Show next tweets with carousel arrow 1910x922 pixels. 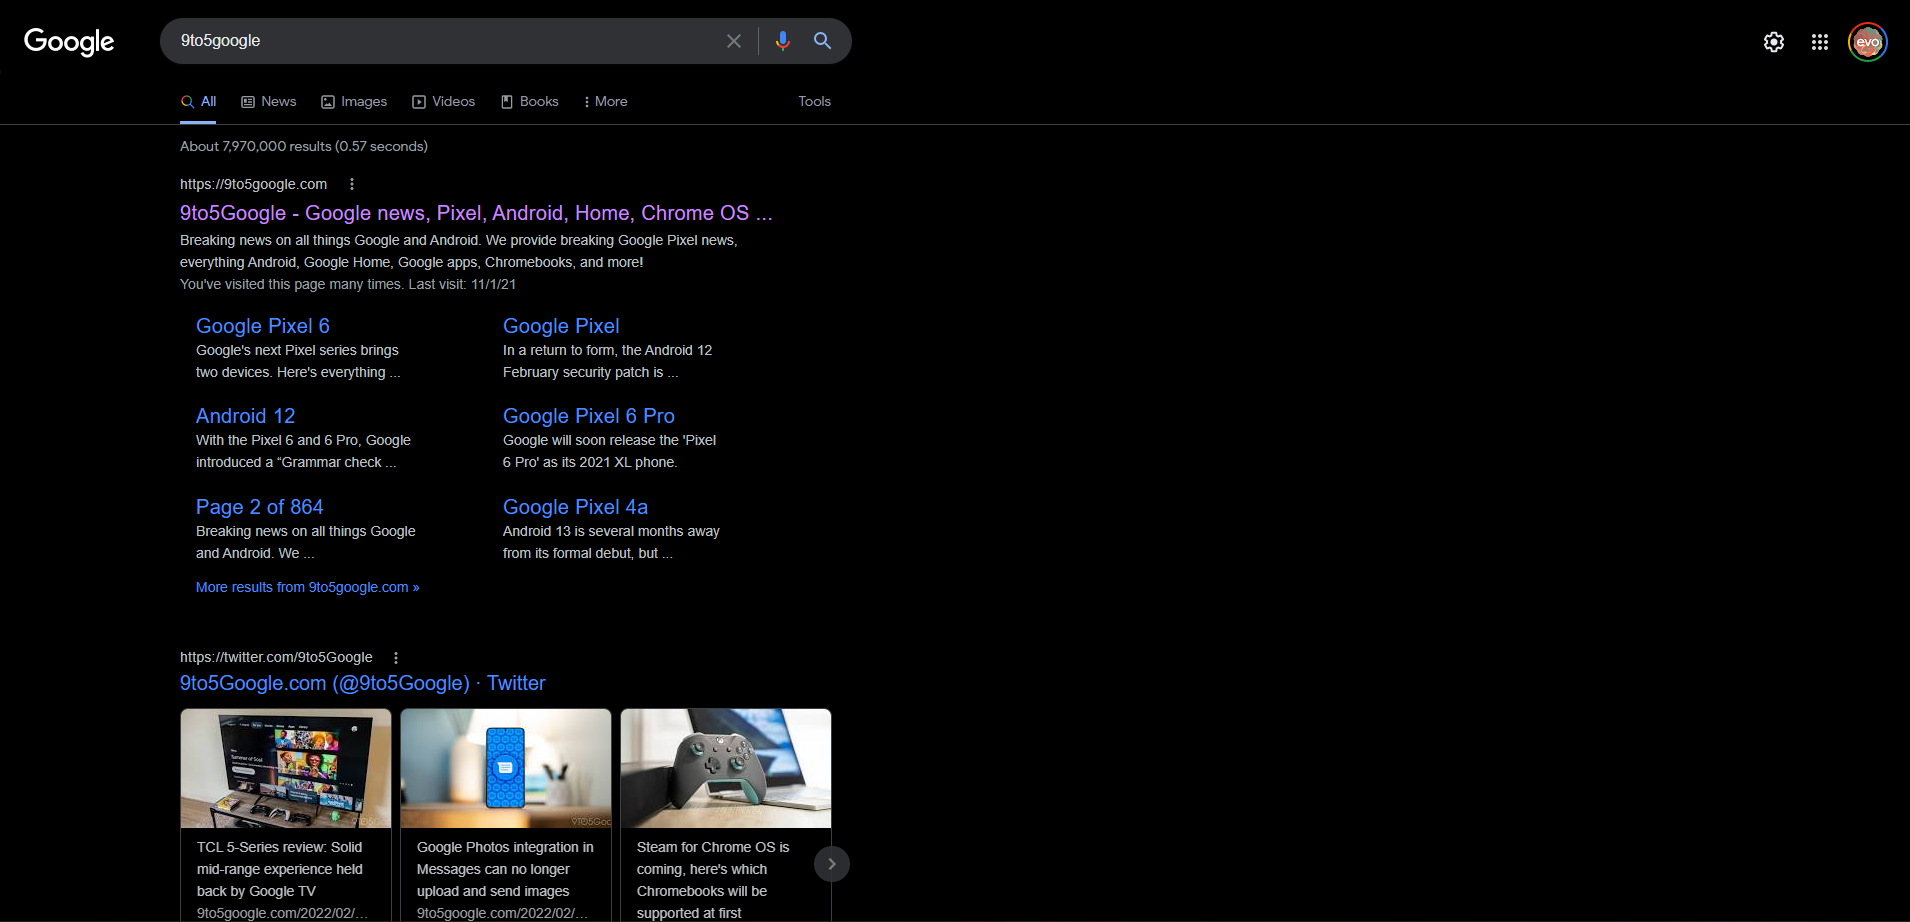point(831,864)
